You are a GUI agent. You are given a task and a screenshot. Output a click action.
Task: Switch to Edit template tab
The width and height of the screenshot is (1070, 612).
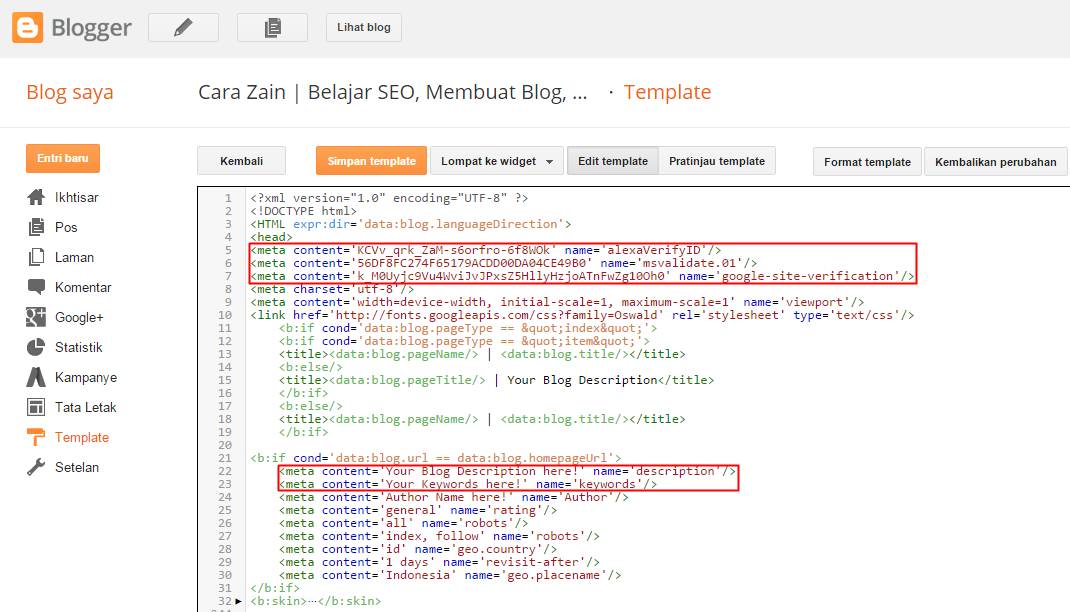[613, 160]
